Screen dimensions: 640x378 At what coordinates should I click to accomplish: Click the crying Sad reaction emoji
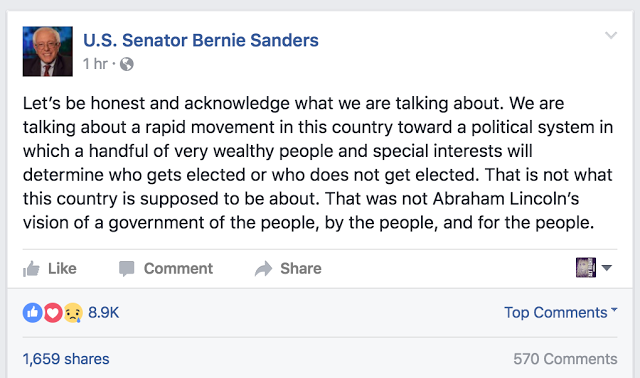tap(73, 313)
